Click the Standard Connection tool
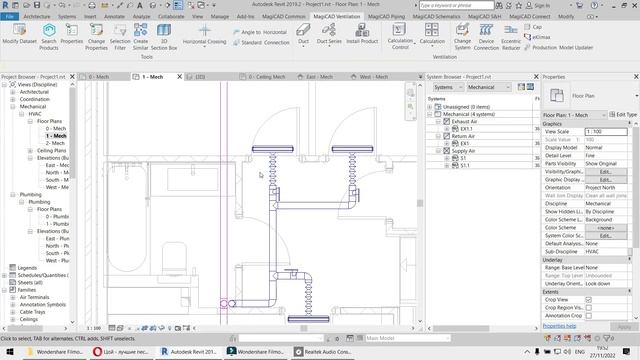The image size is (640, 360). pos(261,42)
